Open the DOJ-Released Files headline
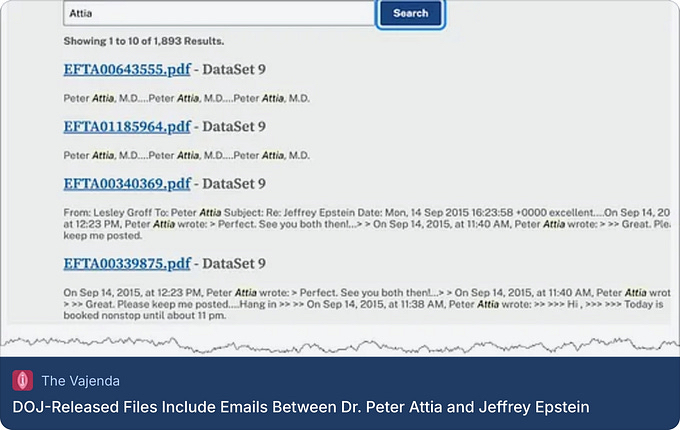This screenshot has width=680, height=430. 301,407
